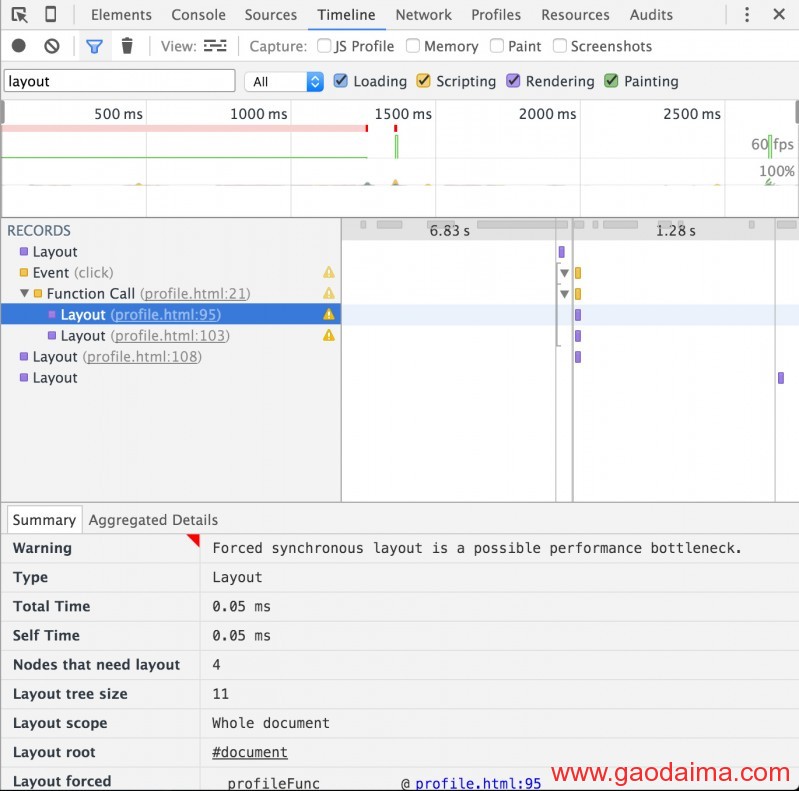Open profile.html:95 link in Layout forced row

click(x=478, y=783)
